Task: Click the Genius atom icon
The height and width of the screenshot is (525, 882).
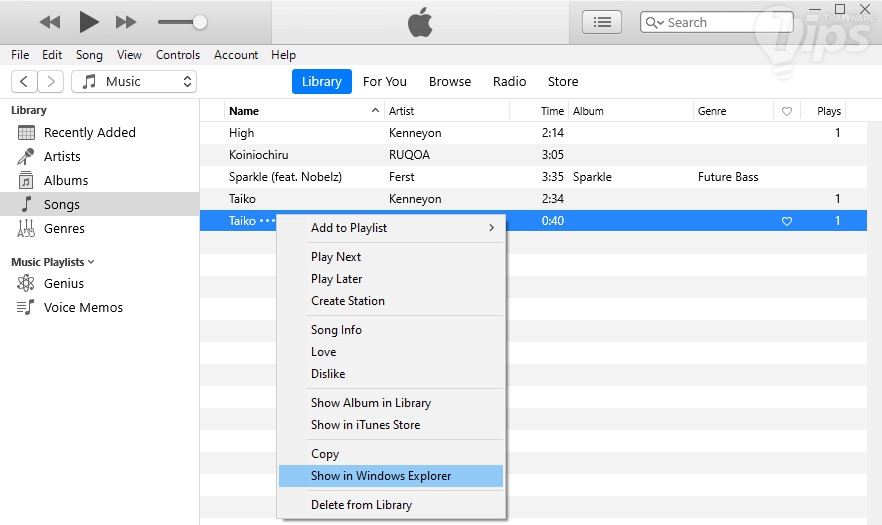Action: [x=26, y=283]
